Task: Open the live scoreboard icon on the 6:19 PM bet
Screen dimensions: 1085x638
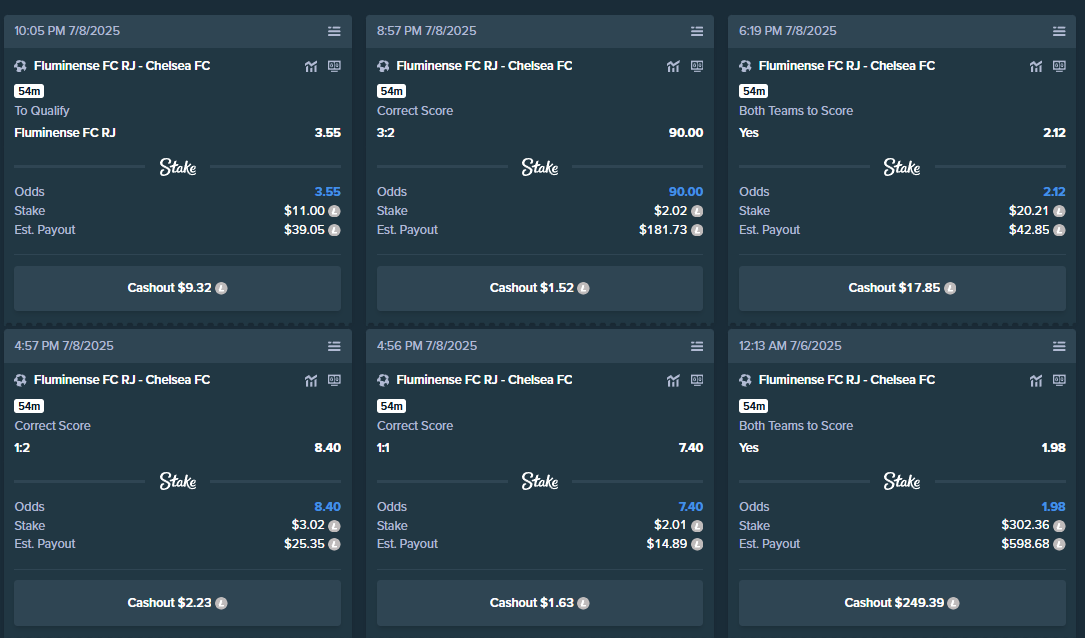Action: 1059,66
